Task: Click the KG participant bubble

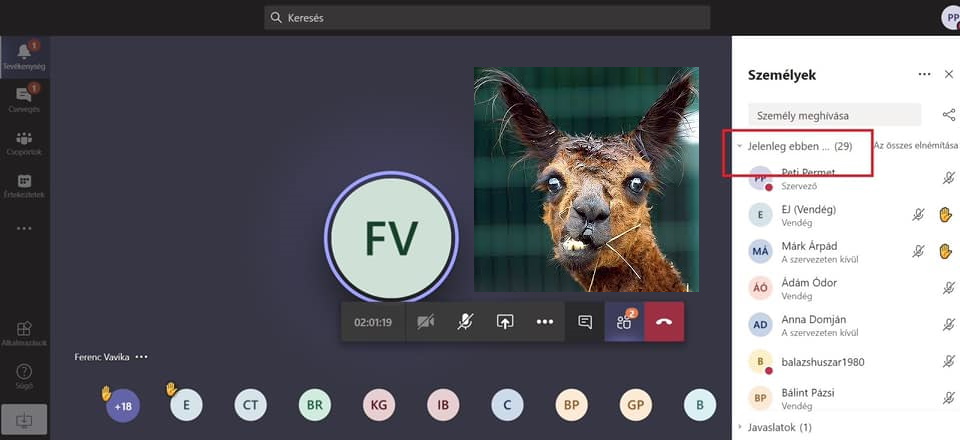Action: pos(379,405)
